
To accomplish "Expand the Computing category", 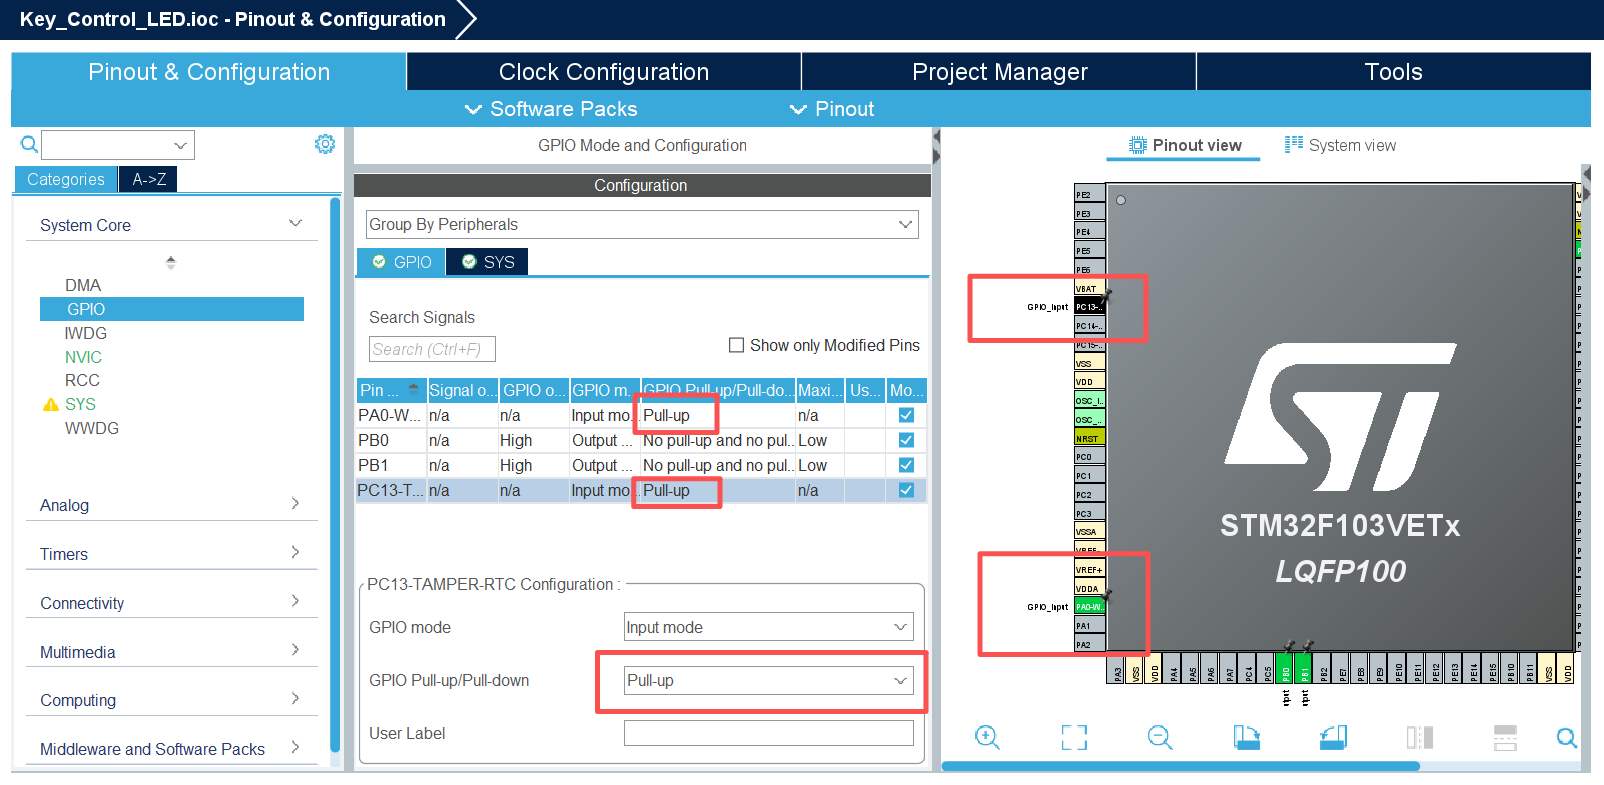I will coord(295,698).
